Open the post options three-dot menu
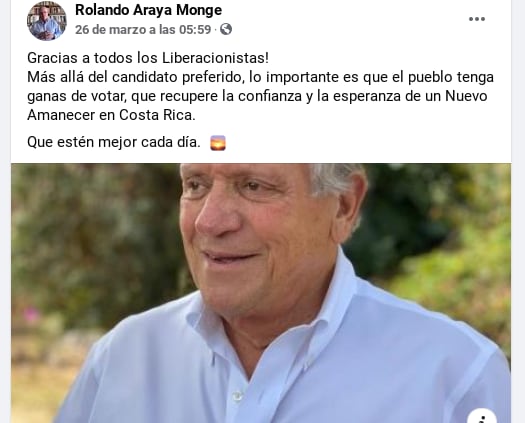 click(477, 19)
